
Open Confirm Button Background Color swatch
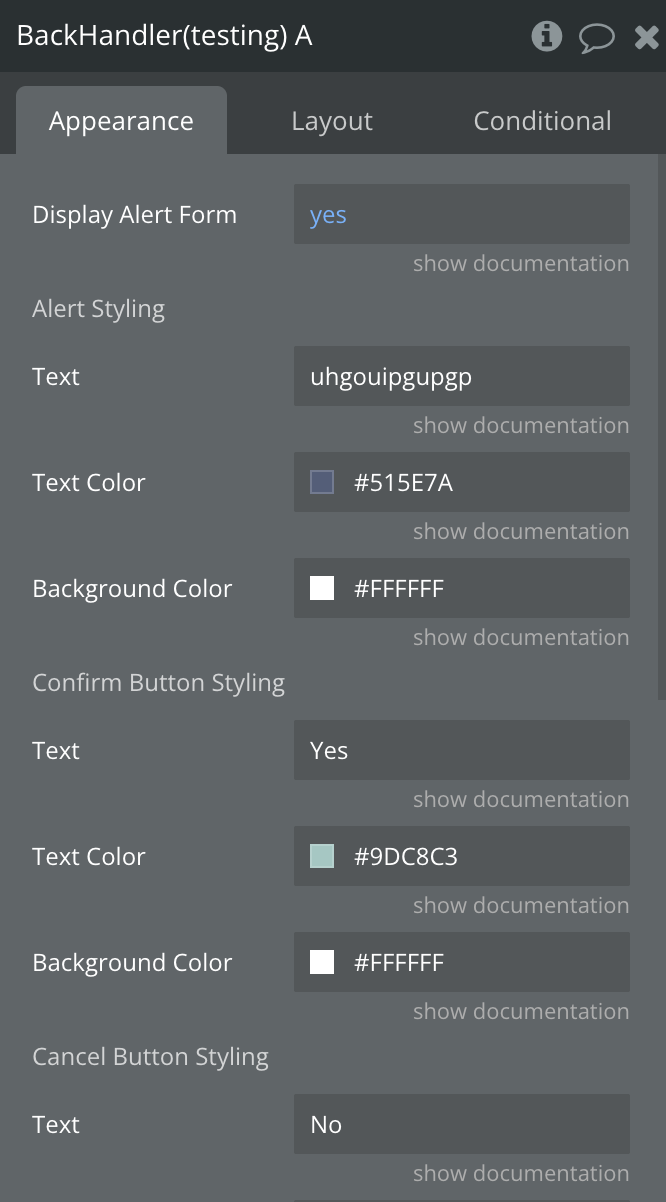pos(322,963)
